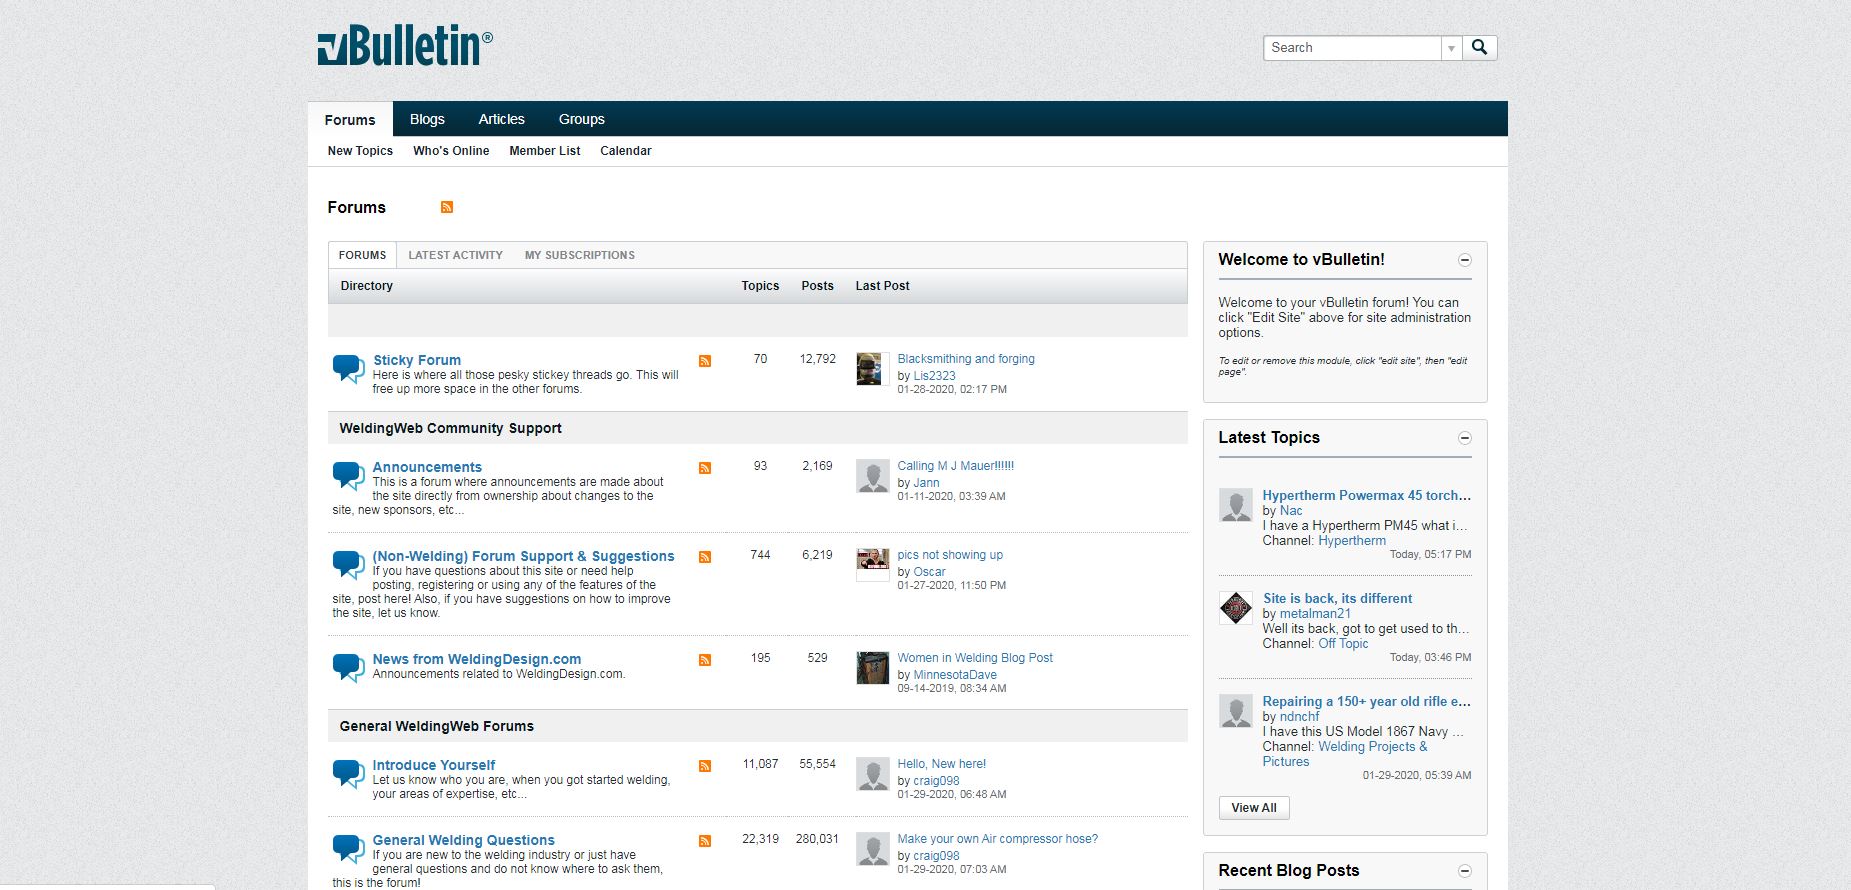Collapse the Welcome to vBulletin module

point(1465,260)
